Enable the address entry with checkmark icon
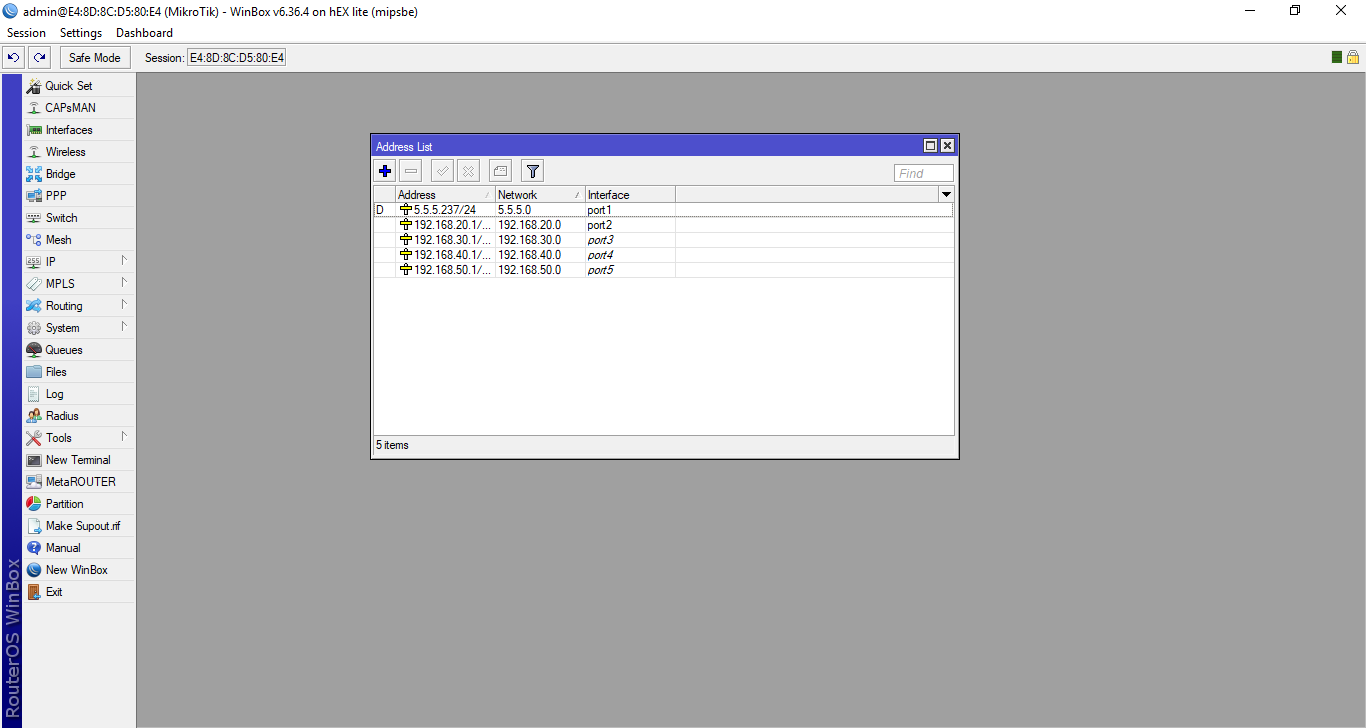This screenshot has width=1366, height=728. (442, 170)
